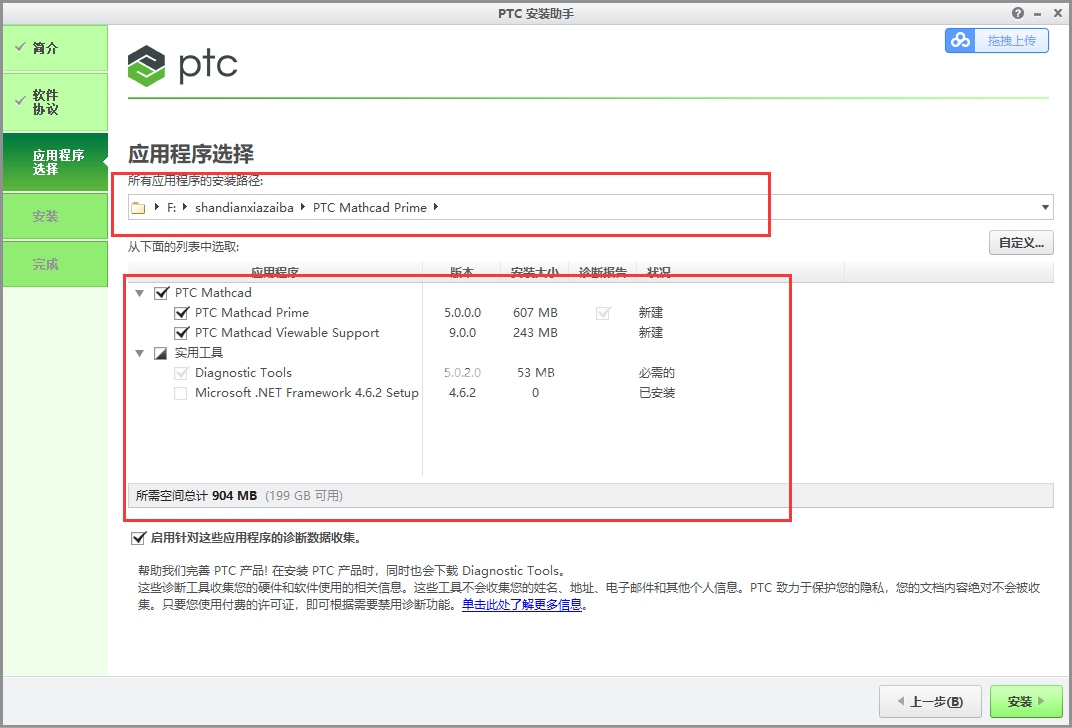Image resolution: width=1072 pixels, height=728 pixels.
Task: Uncheck PTC Mathcad Viewable Support checkbox
Action: point(182,333)
